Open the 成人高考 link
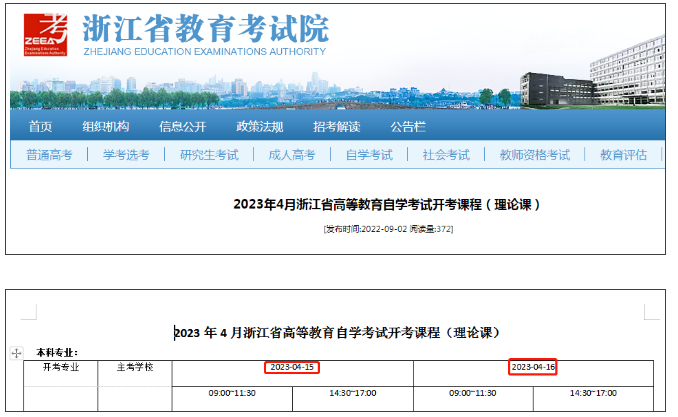This screenshot has height=417, width=678. click(292, 154)
